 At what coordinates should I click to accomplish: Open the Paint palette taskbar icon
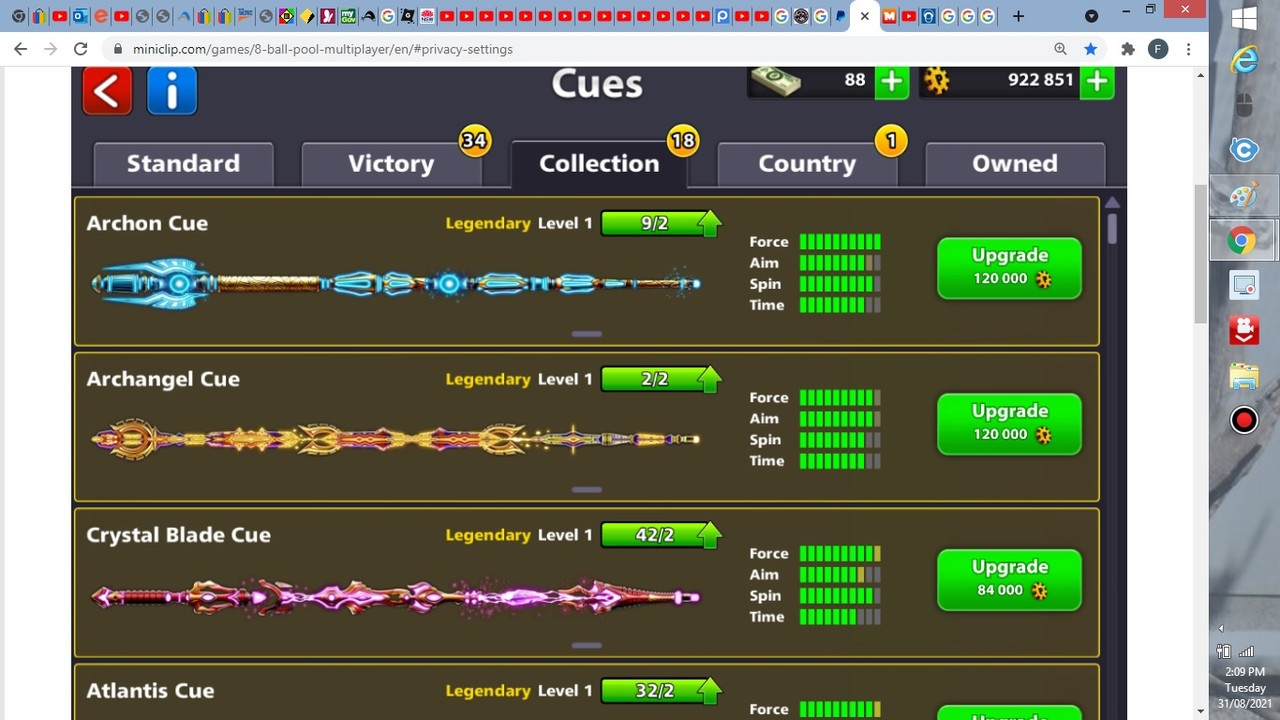(1243, 196)
